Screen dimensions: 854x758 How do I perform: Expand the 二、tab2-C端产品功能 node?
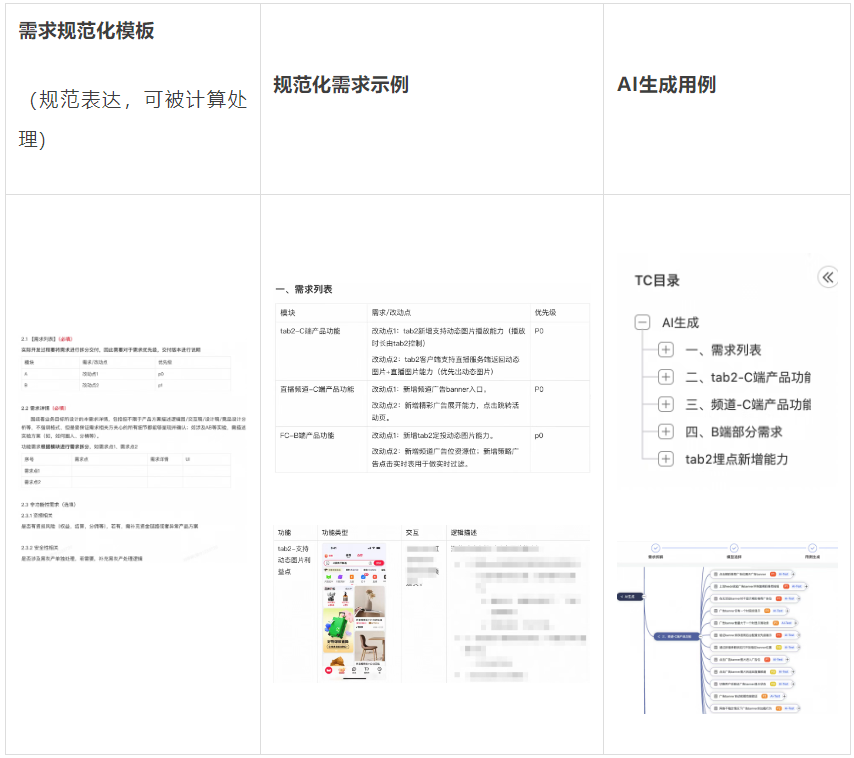coord(666,377)
